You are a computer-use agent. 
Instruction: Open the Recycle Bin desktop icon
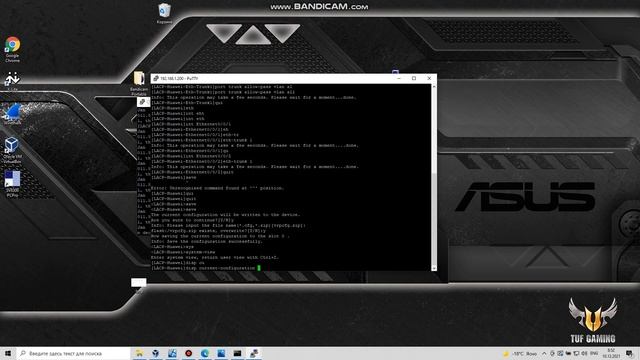(164, 13)
